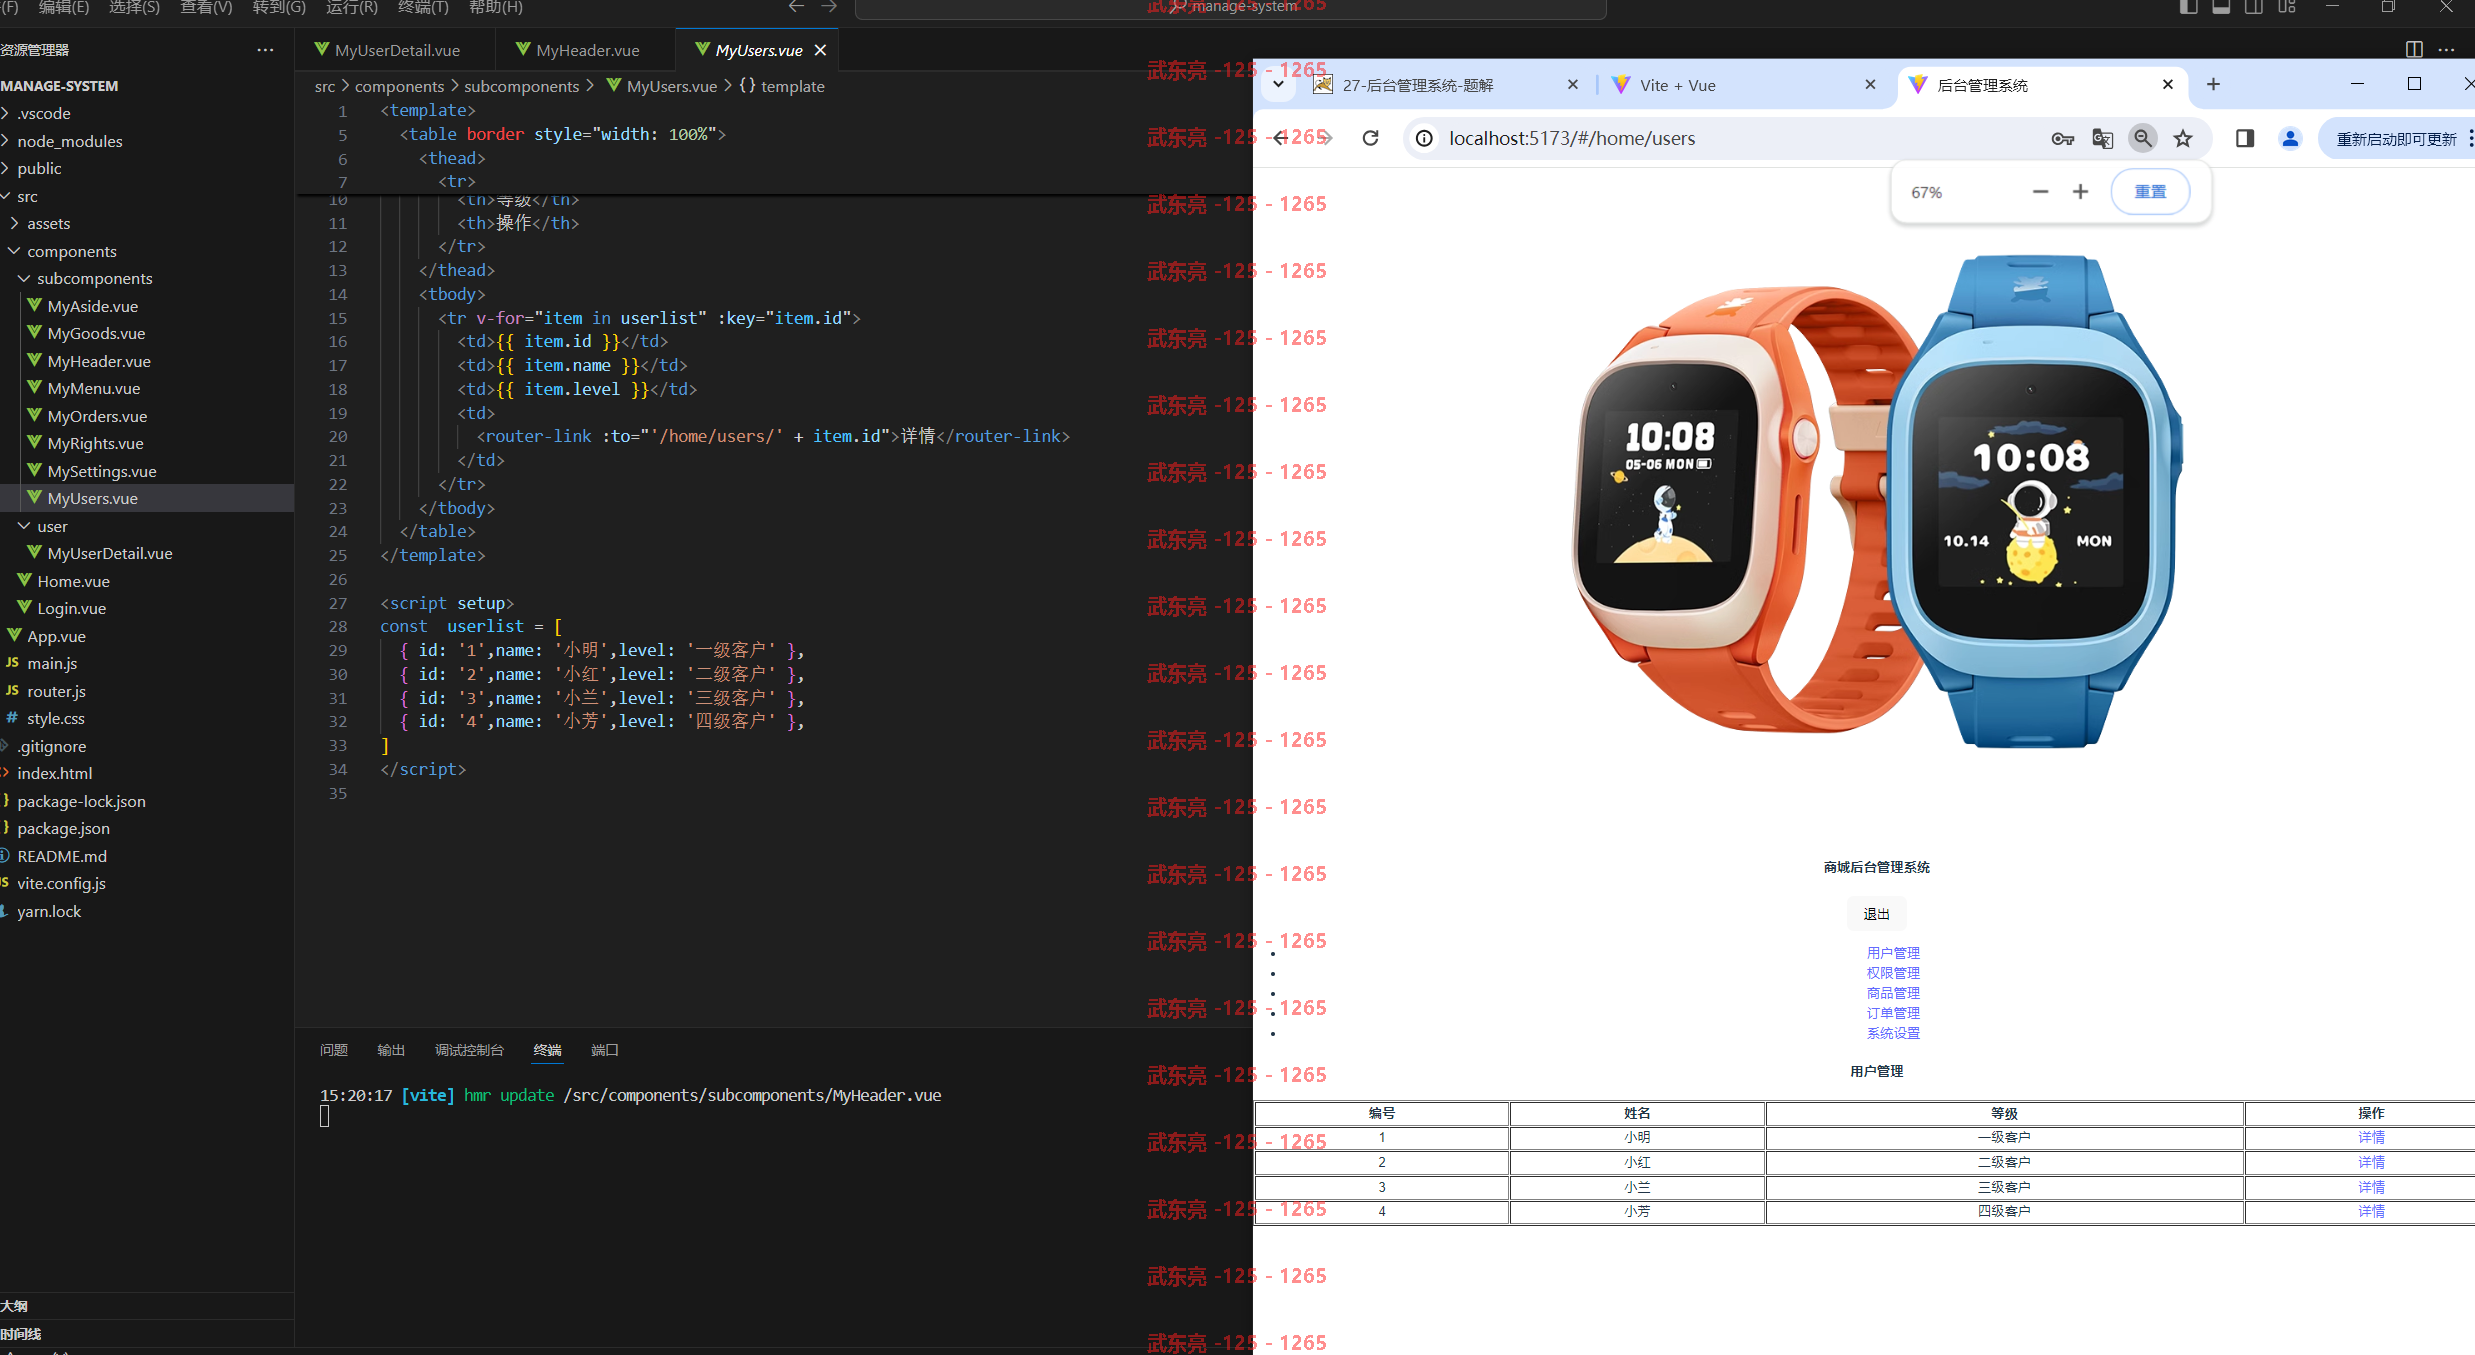Click the zoom magnifier icon in address bar
The height and width of the screenshot is (1355, 2475).
[2142, 138]
